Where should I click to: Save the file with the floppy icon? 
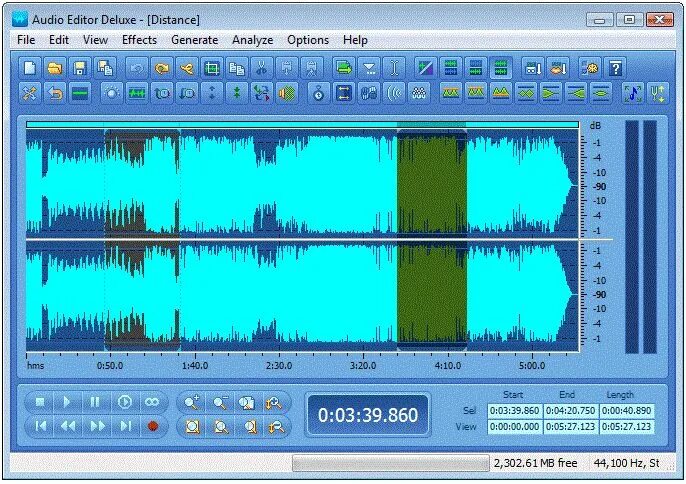80,68
